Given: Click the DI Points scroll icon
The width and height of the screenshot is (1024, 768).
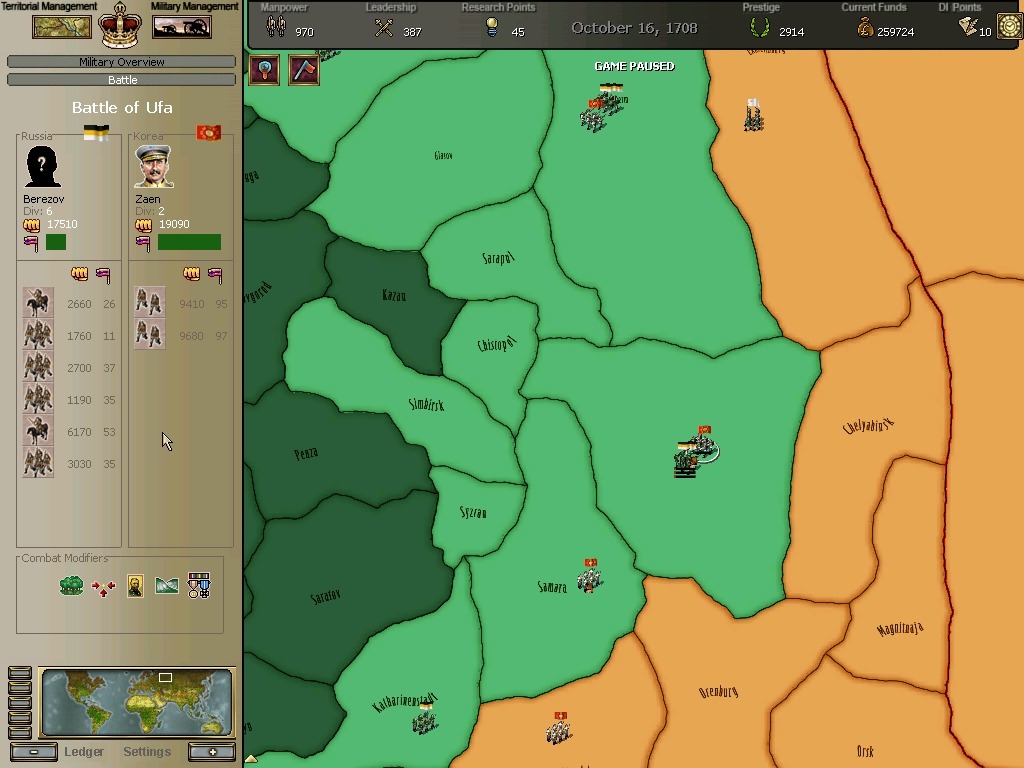Looking at the screenshot, I should point(968,27).
